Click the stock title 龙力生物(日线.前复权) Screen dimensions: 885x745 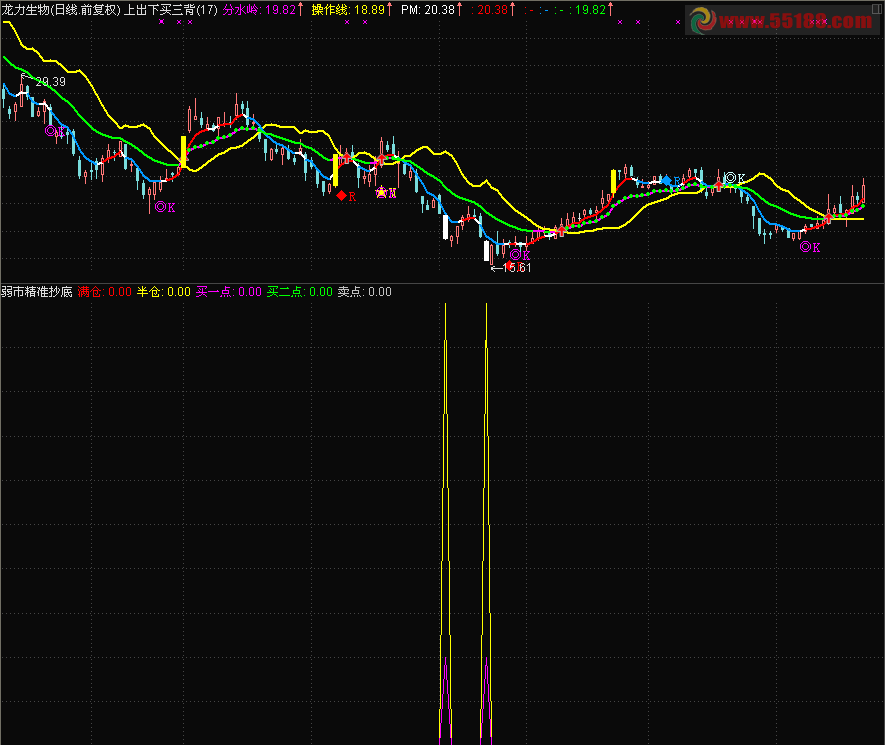click(x=61, y=10)
